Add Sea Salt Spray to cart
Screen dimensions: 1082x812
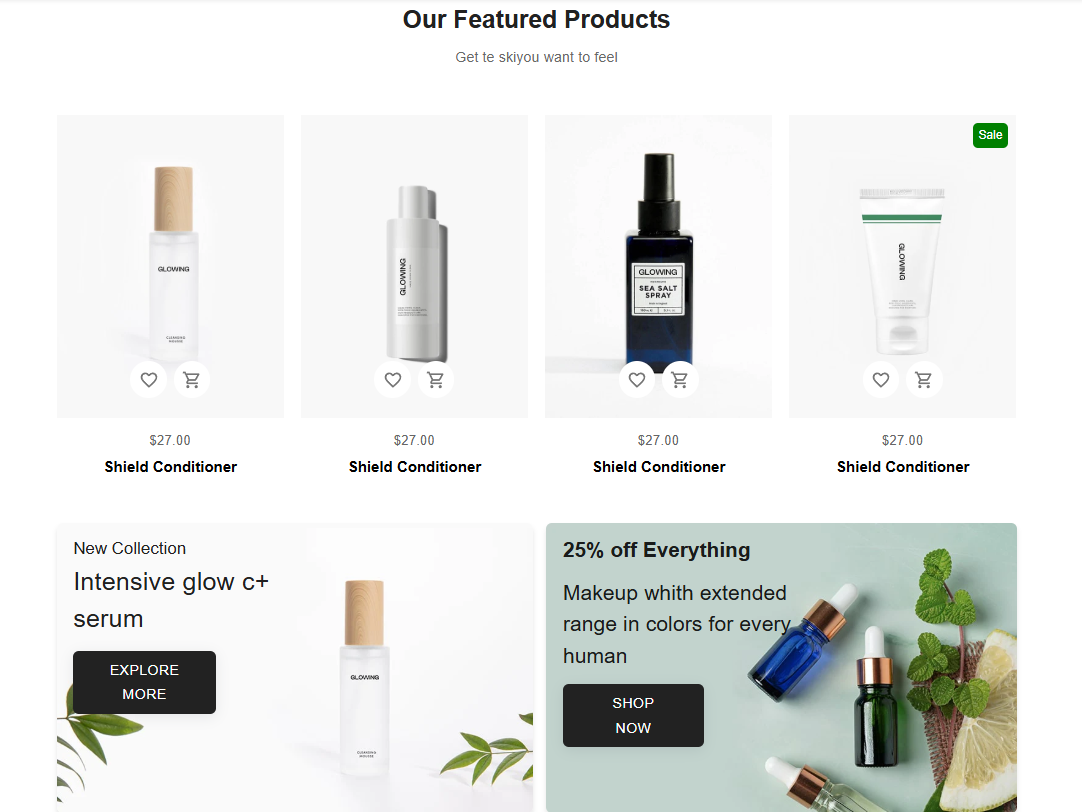tap(680, 379)
